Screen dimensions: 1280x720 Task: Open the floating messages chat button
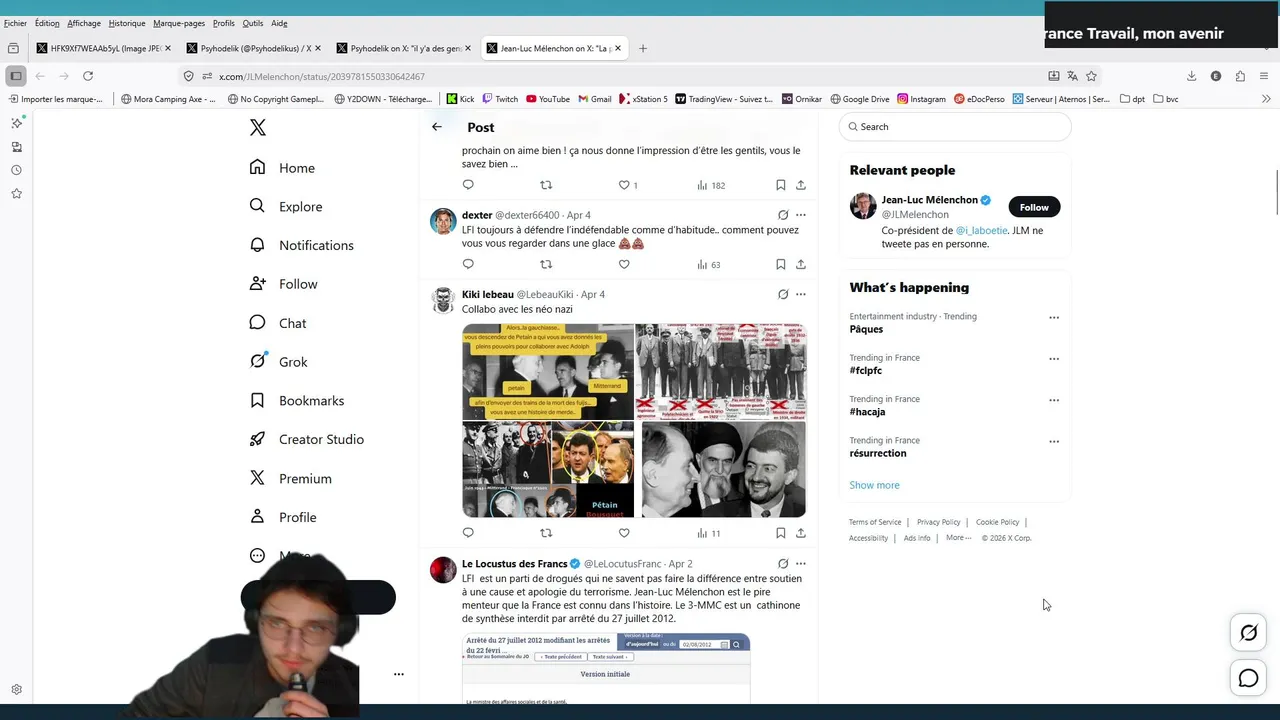[x=1248, y=679]
